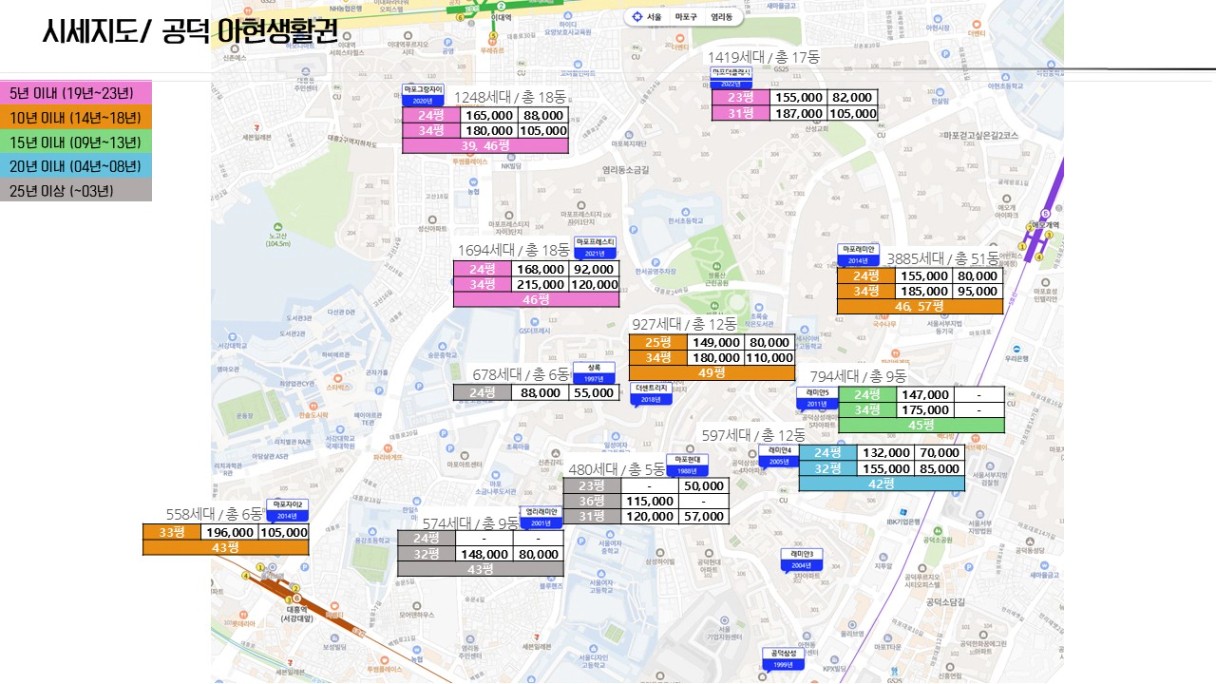Click the 115,000 price cell
The width and height of the screenshot is (1216, 684).
click(x=649, y=500)
